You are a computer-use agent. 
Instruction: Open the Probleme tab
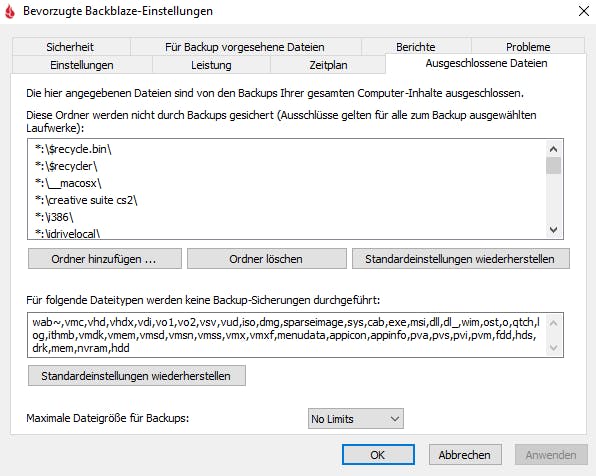(x=528, y=47)
